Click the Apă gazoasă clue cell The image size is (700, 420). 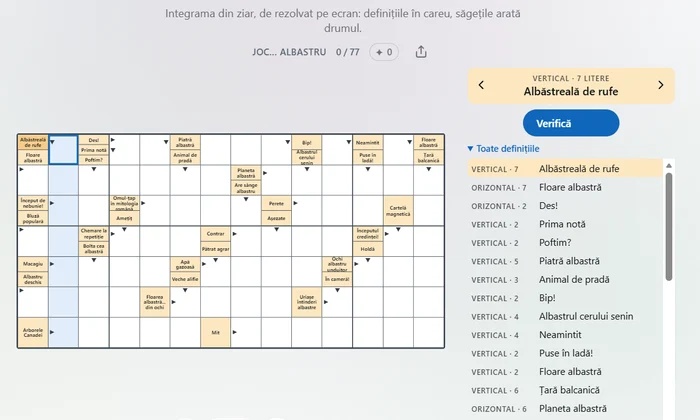tap(185, 264)
